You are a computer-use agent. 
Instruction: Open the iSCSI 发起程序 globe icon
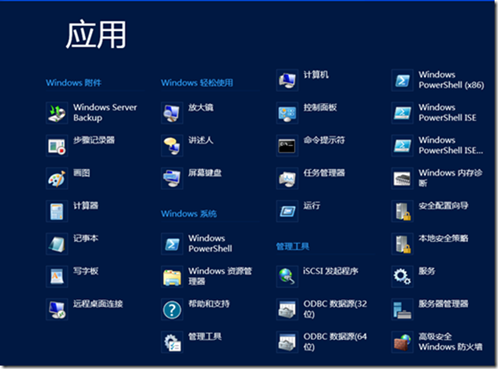(x=287, y=276)
